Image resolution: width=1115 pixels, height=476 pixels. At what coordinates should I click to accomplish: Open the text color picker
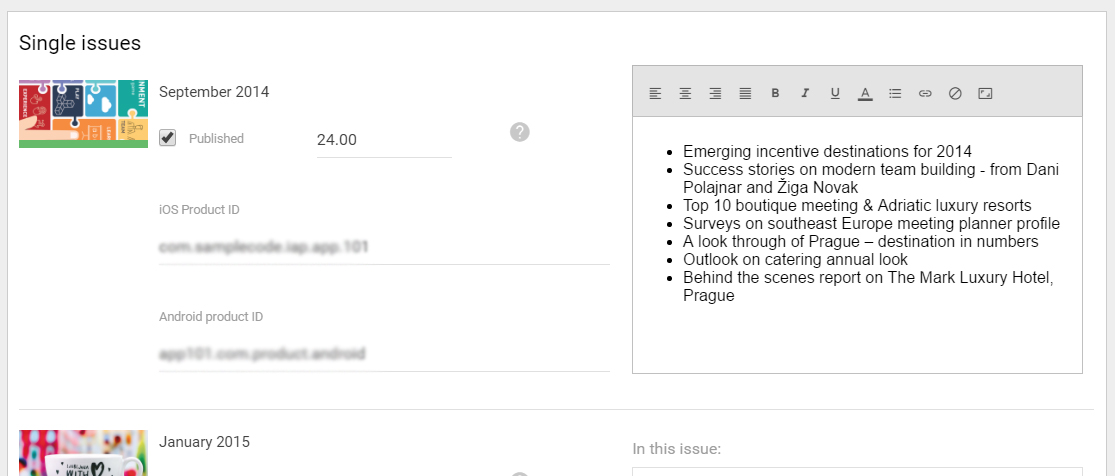[865, 94]
